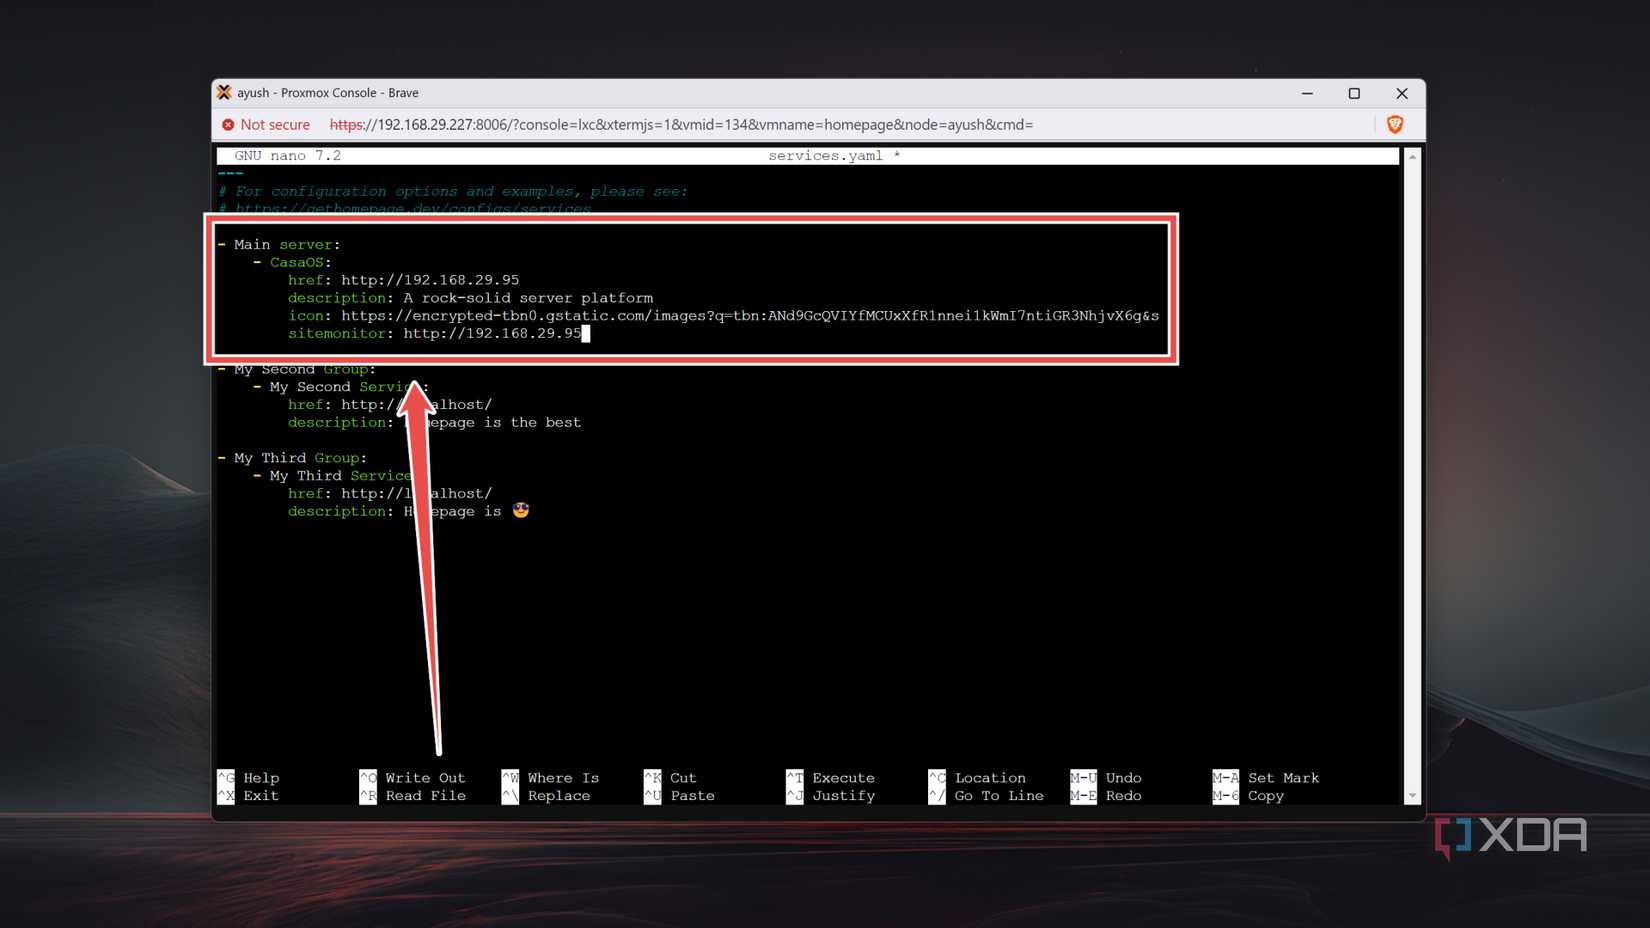Select Go To Line in nano
The width and height of the screenshot is (1650, 928).
(999, 796)
